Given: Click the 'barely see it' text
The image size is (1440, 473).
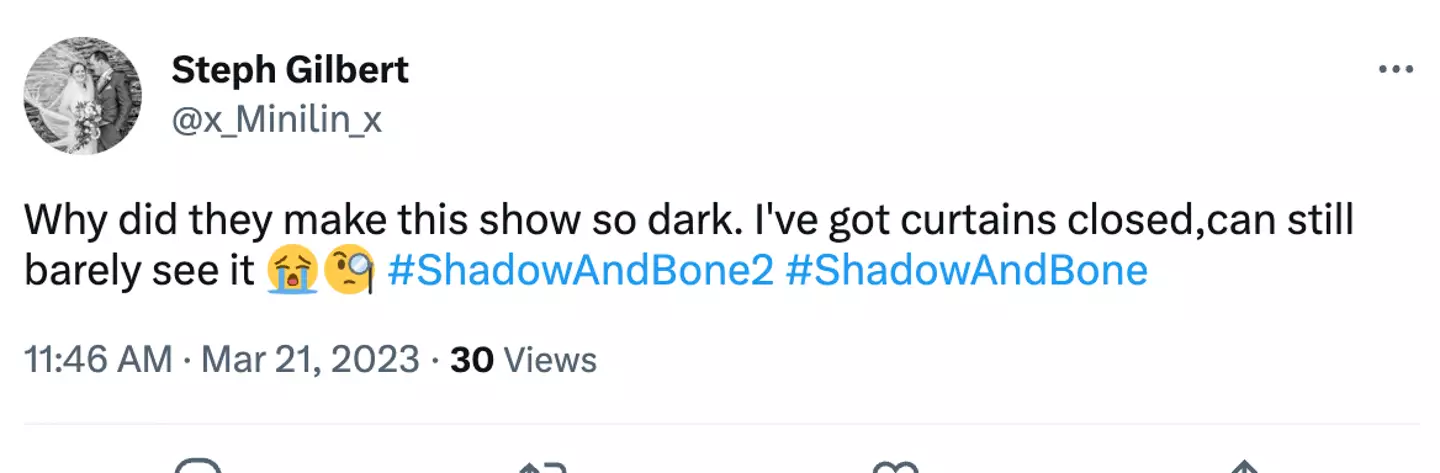Looking at the screenshot, I should 139,271.
